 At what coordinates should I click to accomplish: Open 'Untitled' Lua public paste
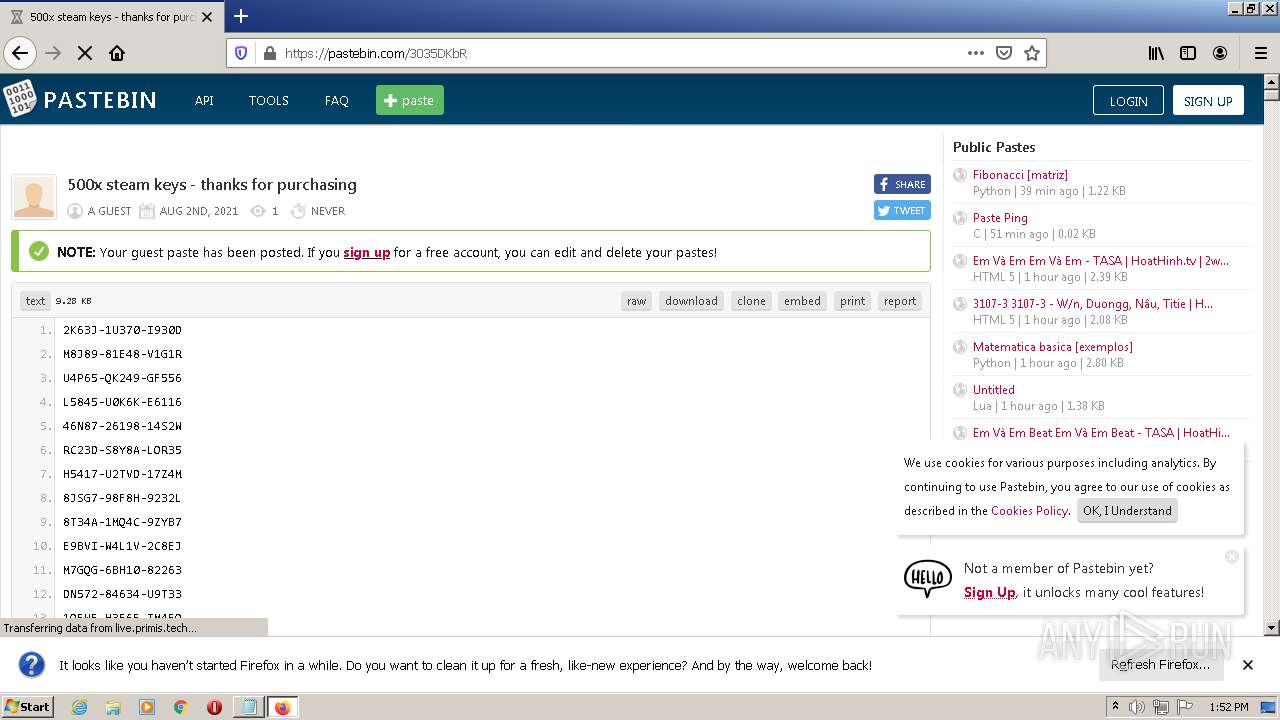(x=994, y=389)
